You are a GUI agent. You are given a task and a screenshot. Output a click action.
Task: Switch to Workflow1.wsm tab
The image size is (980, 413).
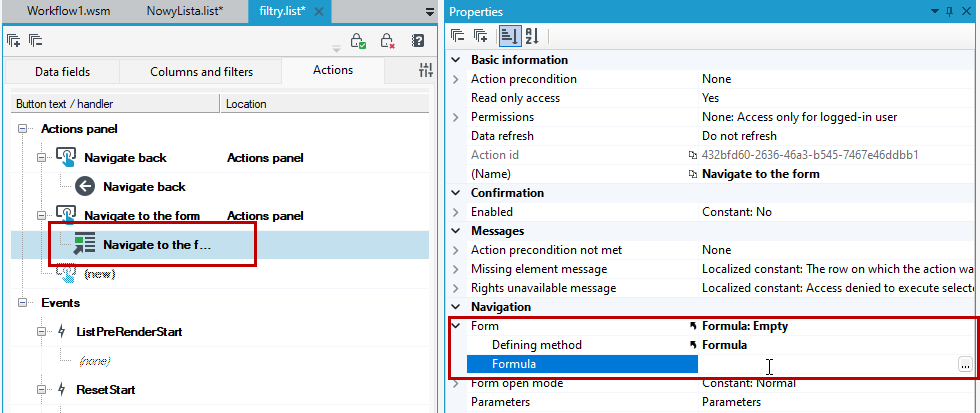click(x=69, y=11)
